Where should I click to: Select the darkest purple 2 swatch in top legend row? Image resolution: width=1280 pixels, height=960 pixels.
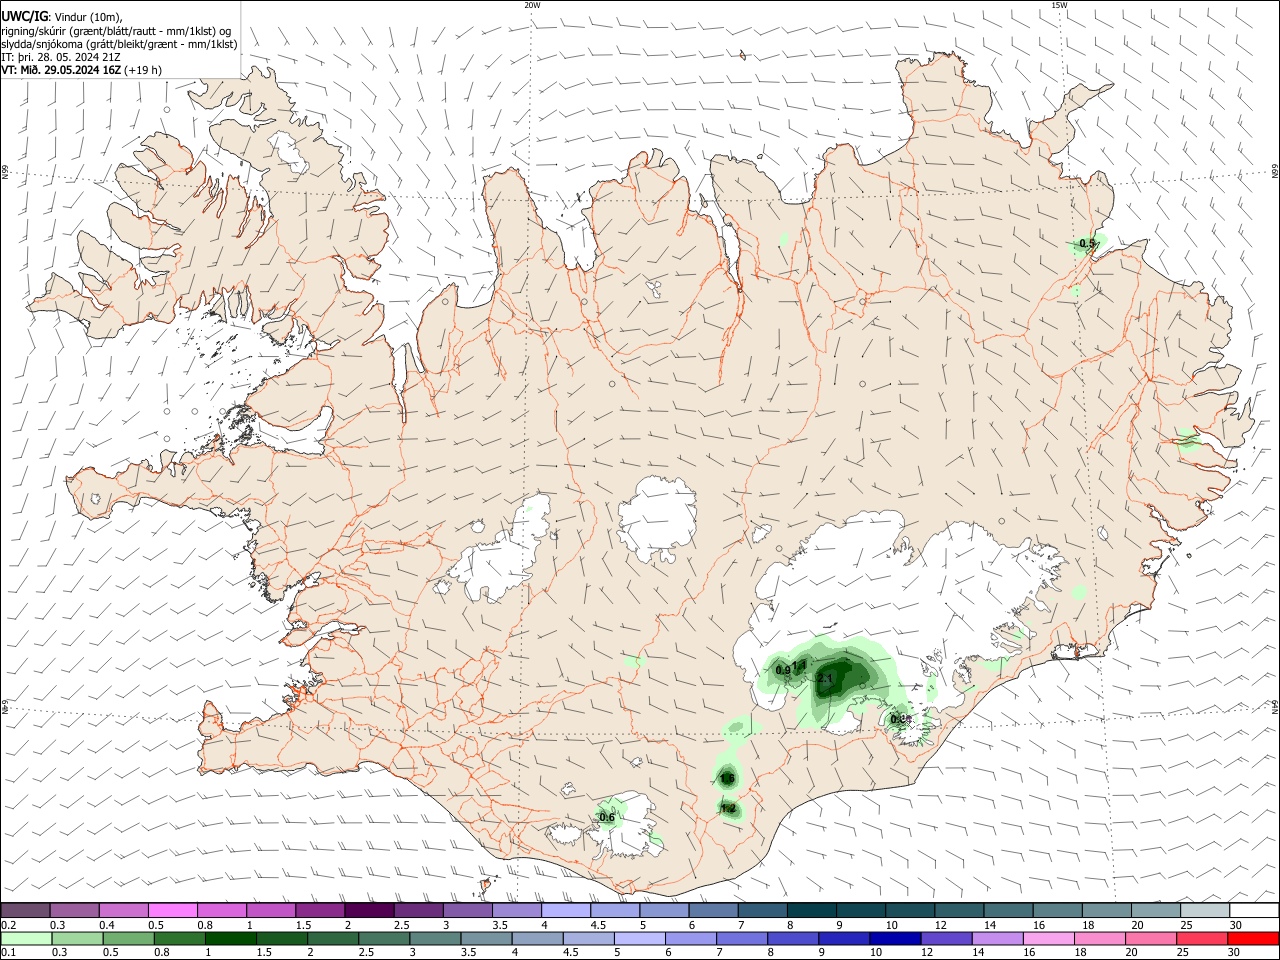[369, 911]
